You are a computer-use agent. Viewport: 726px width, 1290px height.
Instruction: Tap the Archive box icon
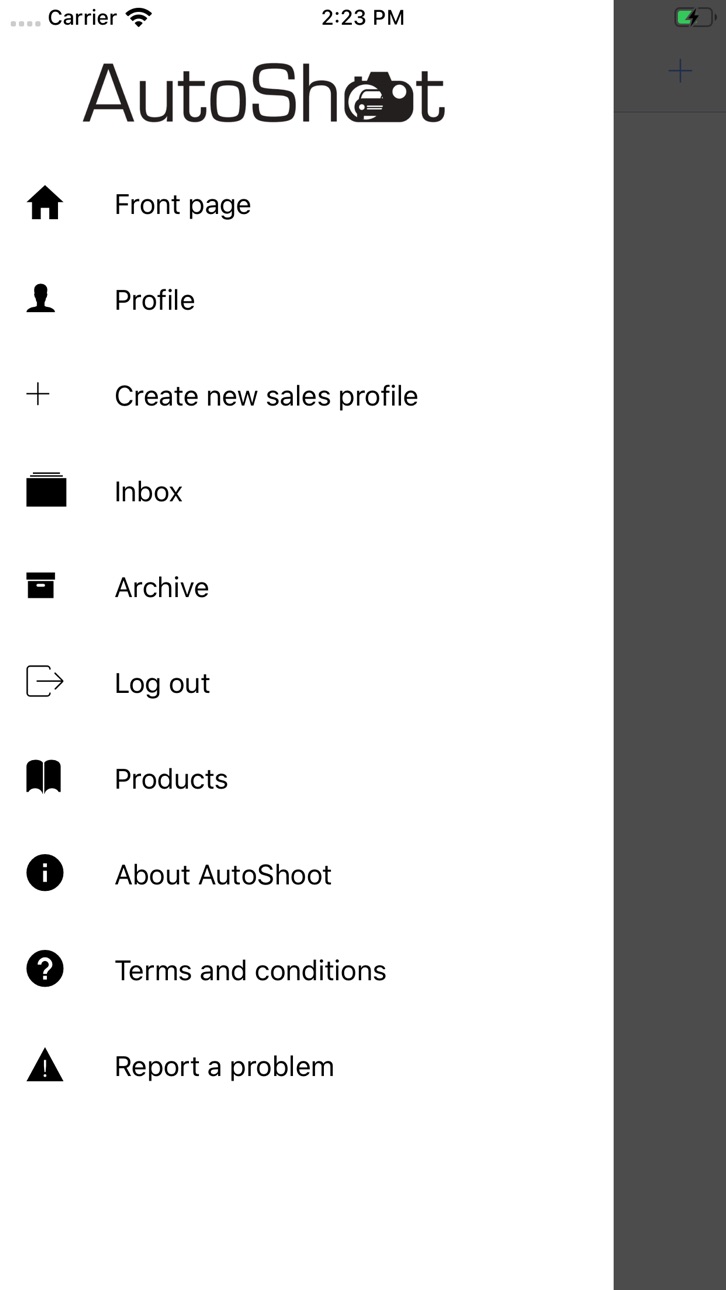coord(41,585)
